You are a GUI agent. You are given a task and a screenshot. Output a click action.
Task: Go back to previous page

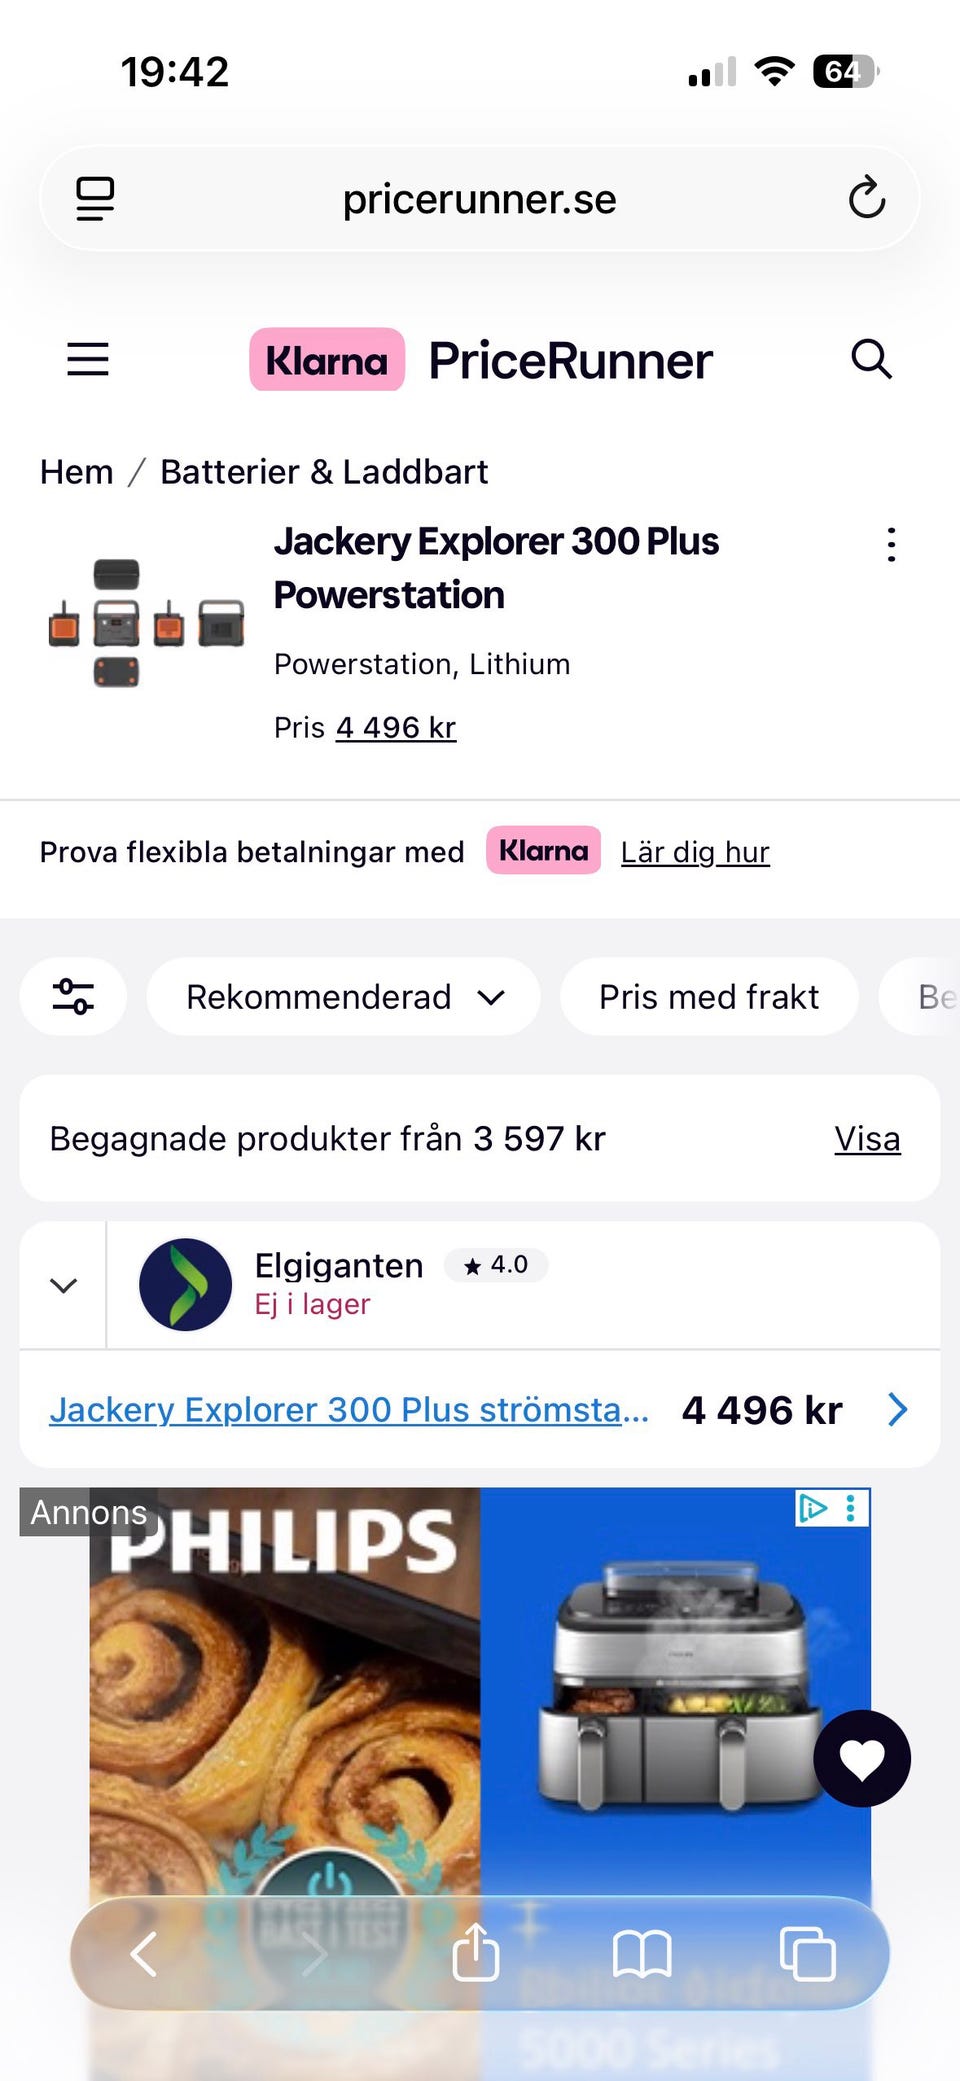tap(145, 1952)
